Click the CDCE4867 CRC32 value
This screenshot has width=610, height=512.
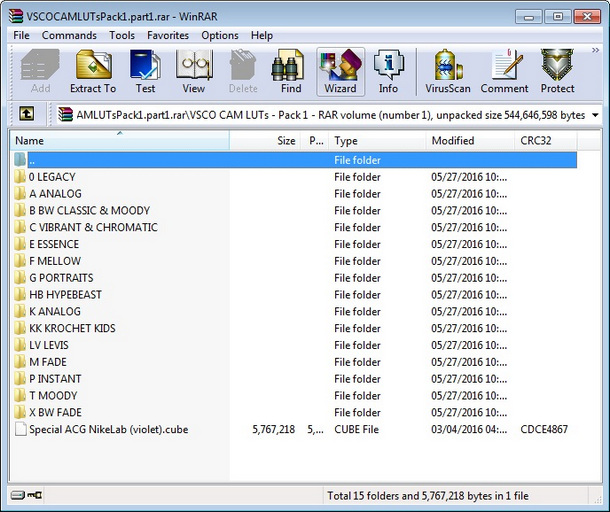[544, 430]
